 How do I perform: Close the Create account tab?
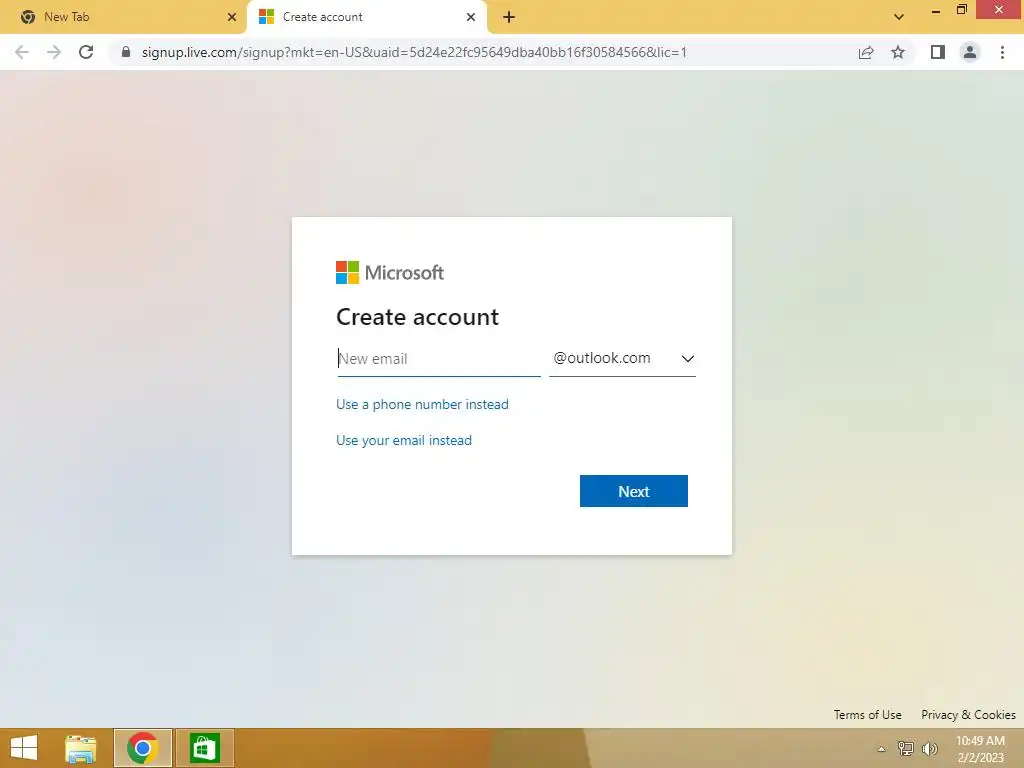471,17
